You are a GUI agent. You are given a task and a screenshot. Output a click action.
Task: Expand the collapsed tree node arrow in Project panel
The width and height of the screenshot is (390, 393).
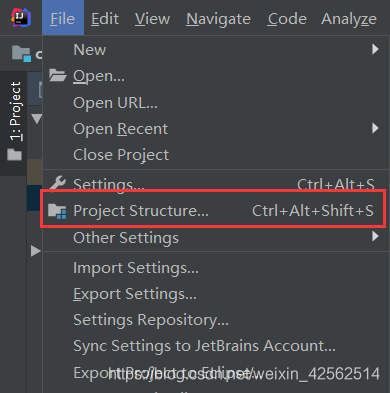tap(35, 251)
